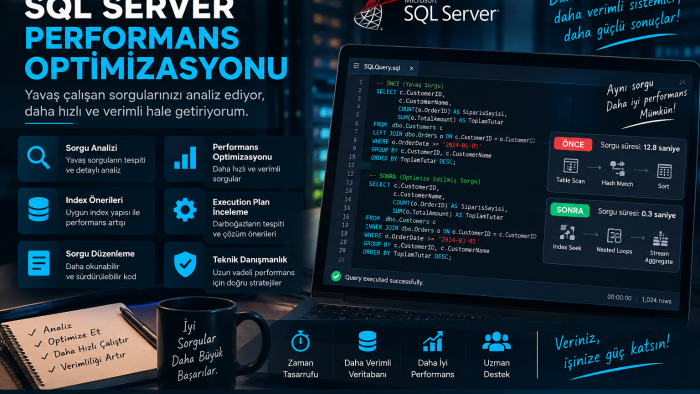Click the Daha İyi Performans chart icon
The height and width of the screenshot is (394, 700).
[433, 341]
